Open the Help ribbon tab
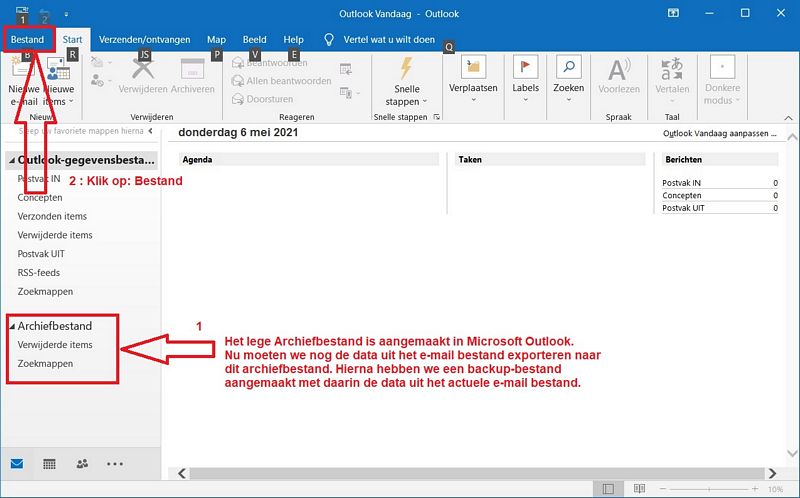800x498 pixels. click(x=293, y=40)
